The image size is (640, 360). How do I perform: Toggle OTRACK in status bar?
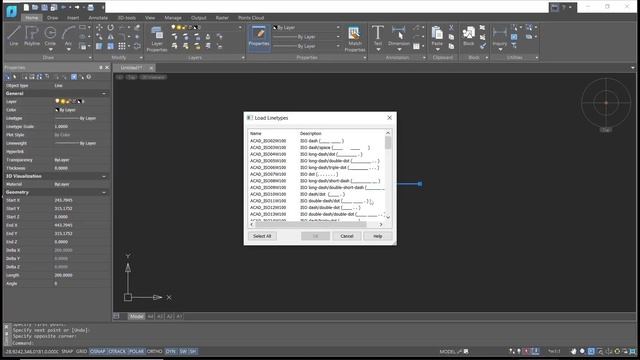point(117,351)
